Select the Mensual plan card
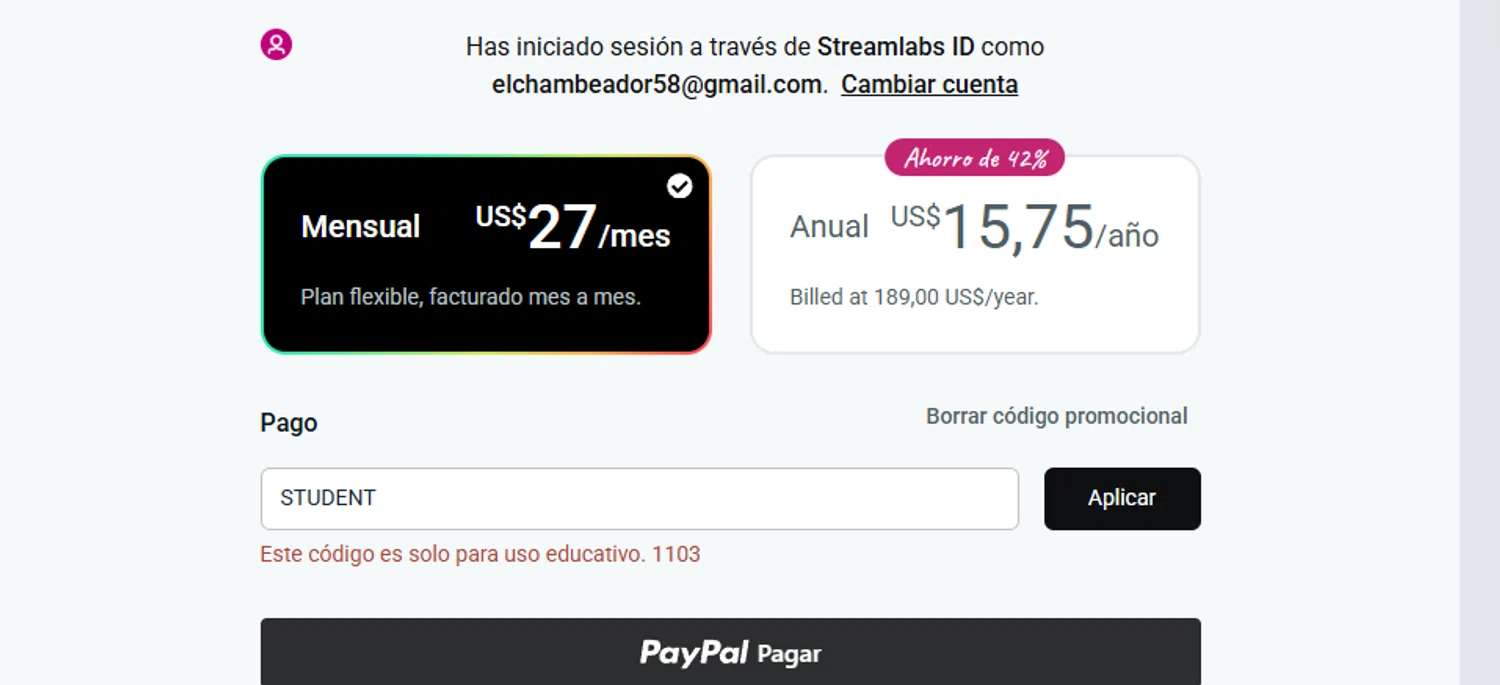This screenshot has height=685, width=1500. [486, 254]
